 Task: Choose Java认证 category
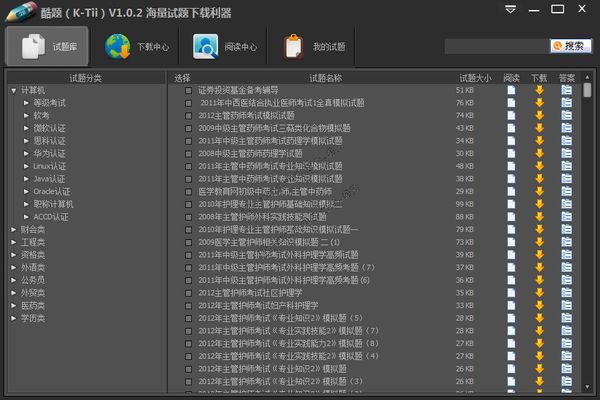click(49, 179)
